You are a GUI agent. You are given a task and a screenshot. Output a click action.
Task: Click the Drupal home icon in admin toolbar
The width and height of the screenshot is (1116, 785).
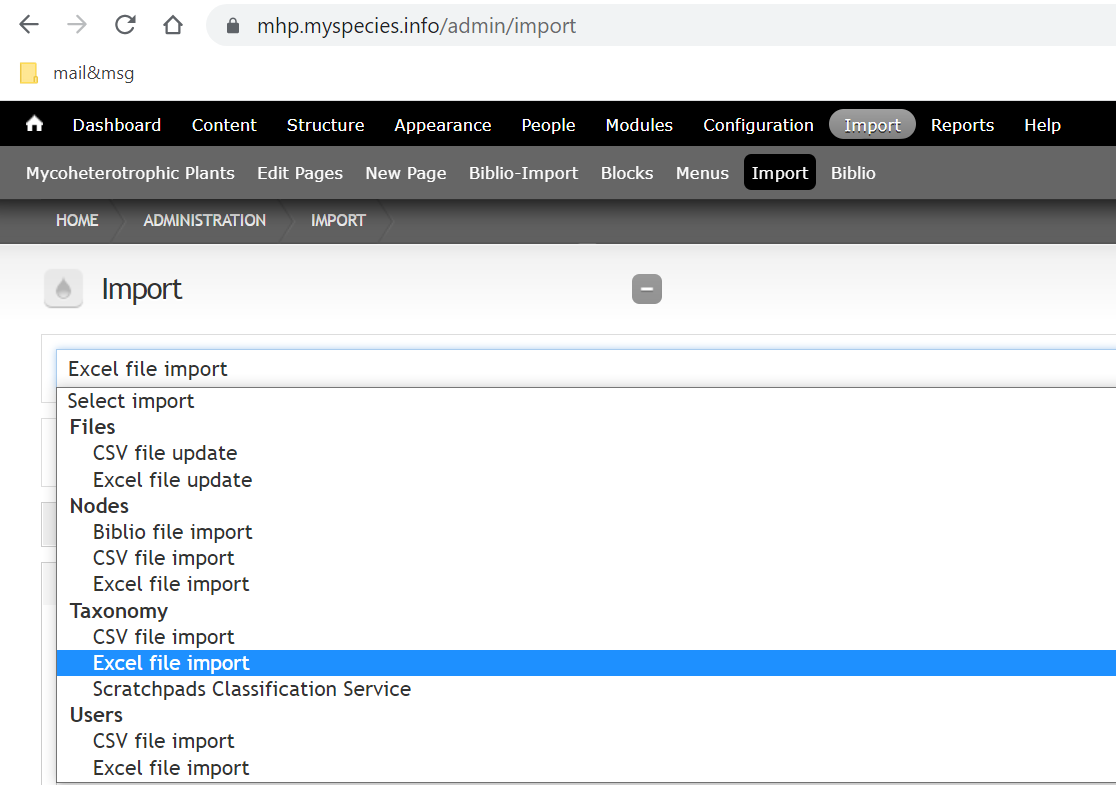[33, 124]
